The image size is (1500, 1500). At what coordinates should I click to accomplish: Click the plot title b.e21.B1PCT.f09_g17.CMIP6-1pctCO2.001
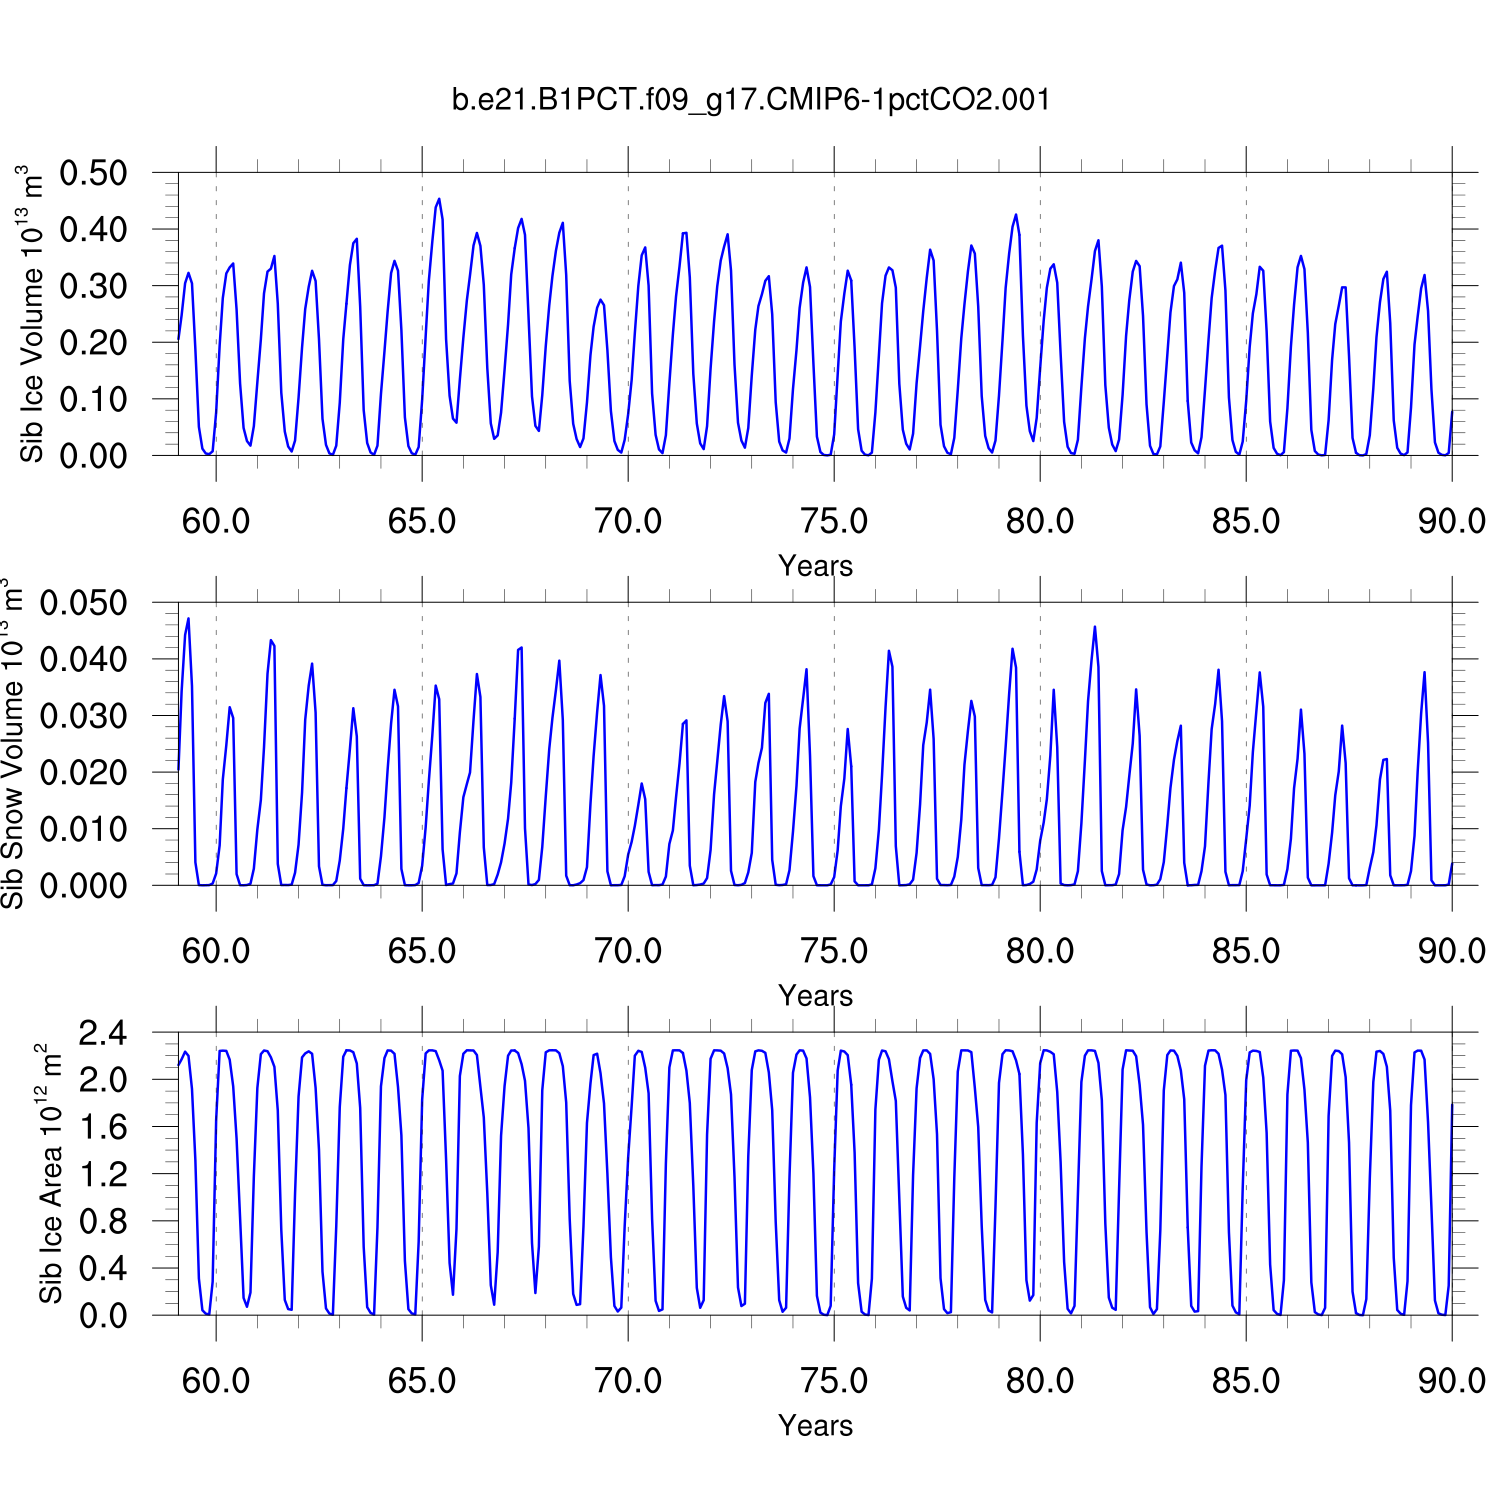tap(751, 100)
